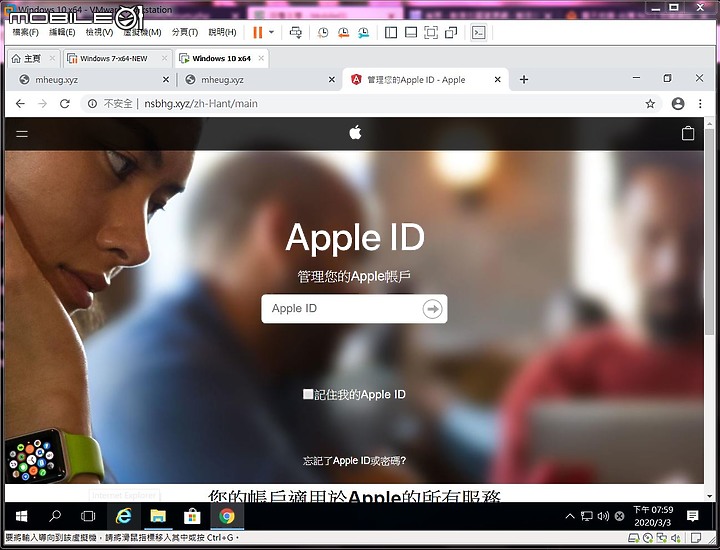Bookmark this page with star icon

coord(650,104)
